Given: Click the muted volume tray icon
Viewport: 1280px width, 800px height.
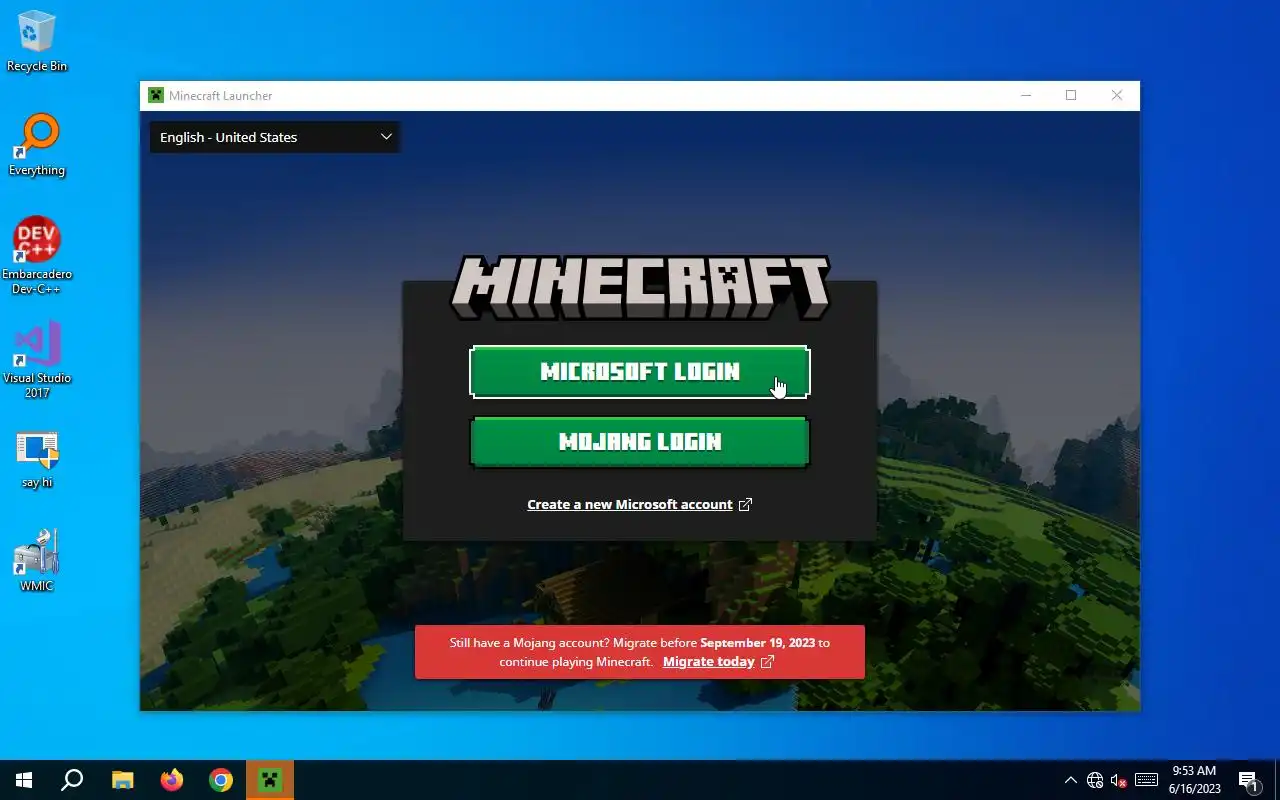Looking at the screenshot, I should point(1119,780).
